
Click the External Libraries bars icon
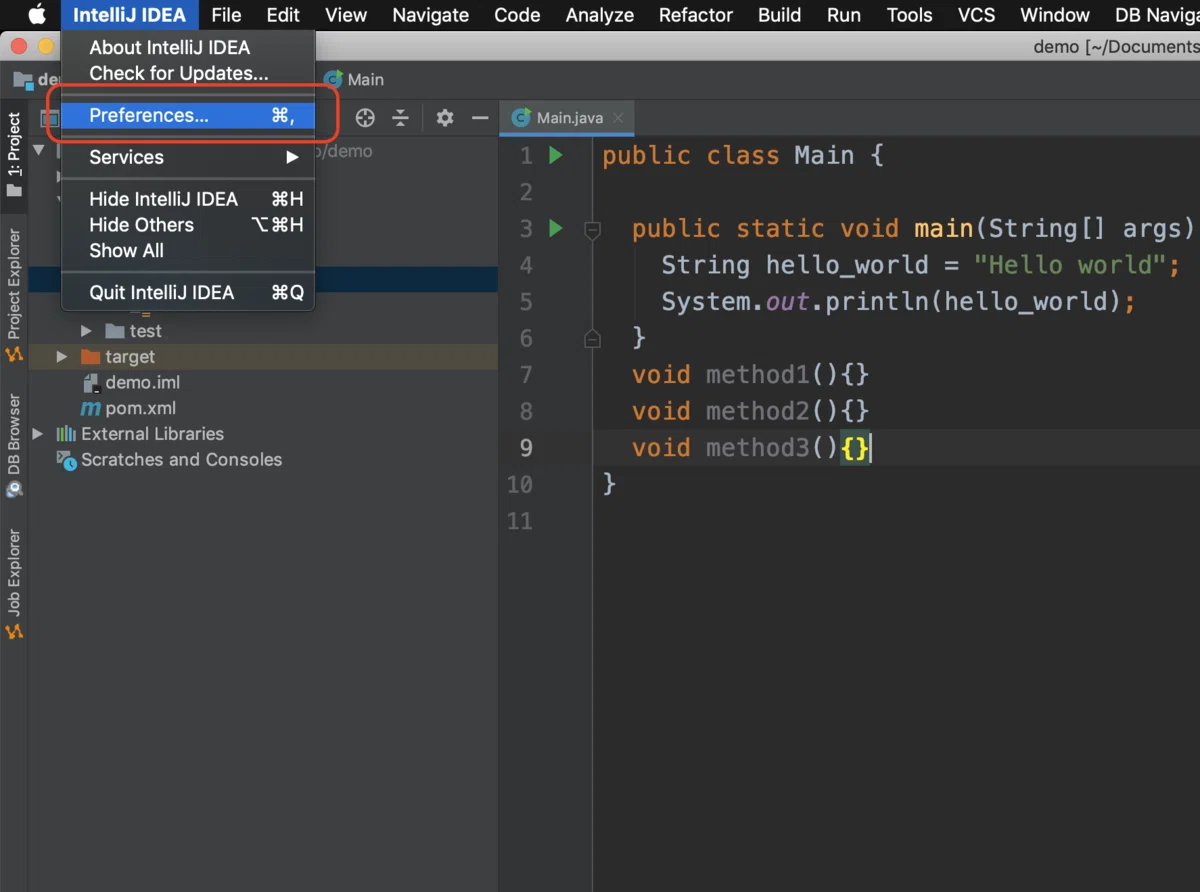point(66,434)
